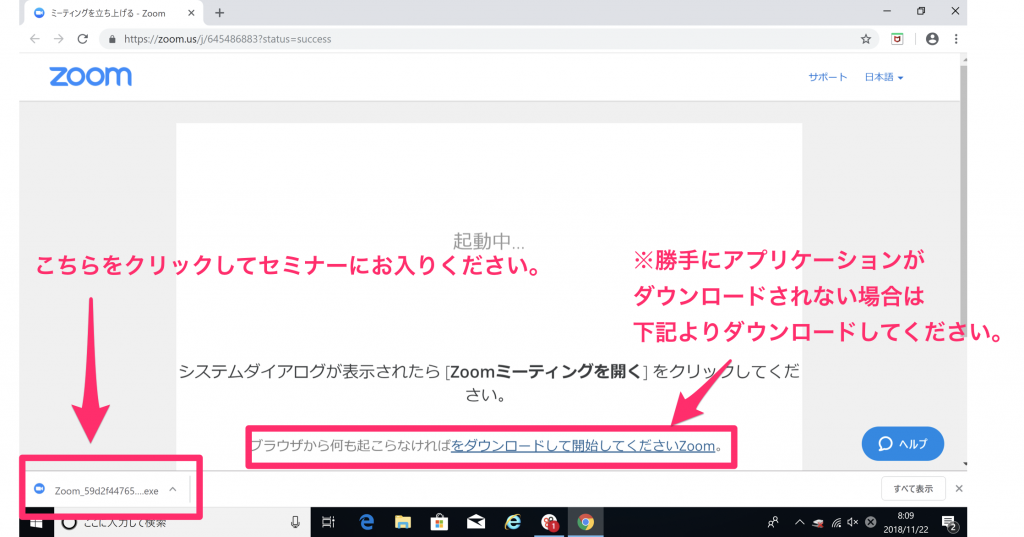This screenshot has width=1024, height=537.
Task: Launch Microsoft Edge from taskbar
Action: click(x=366, y=522)
